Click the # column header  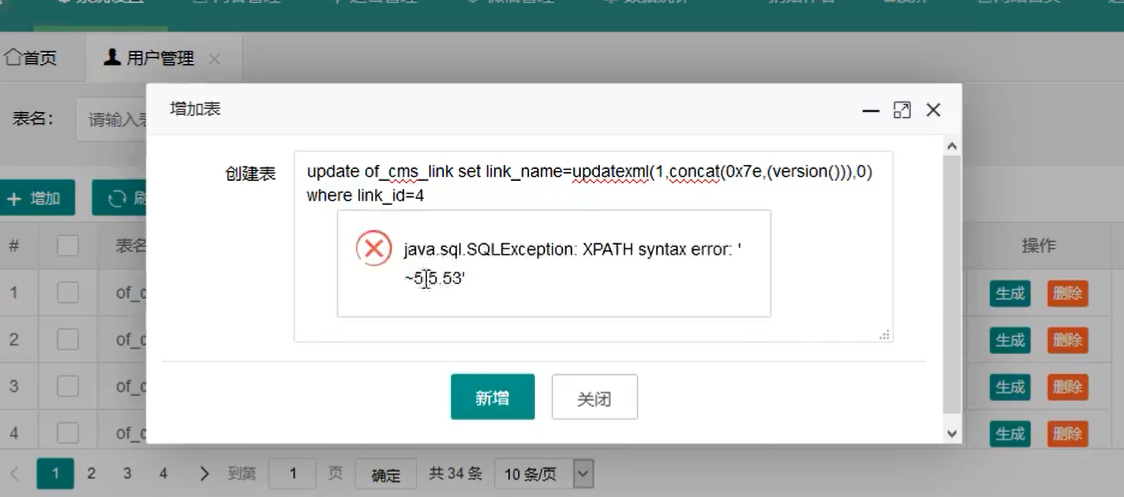[14, 246]
